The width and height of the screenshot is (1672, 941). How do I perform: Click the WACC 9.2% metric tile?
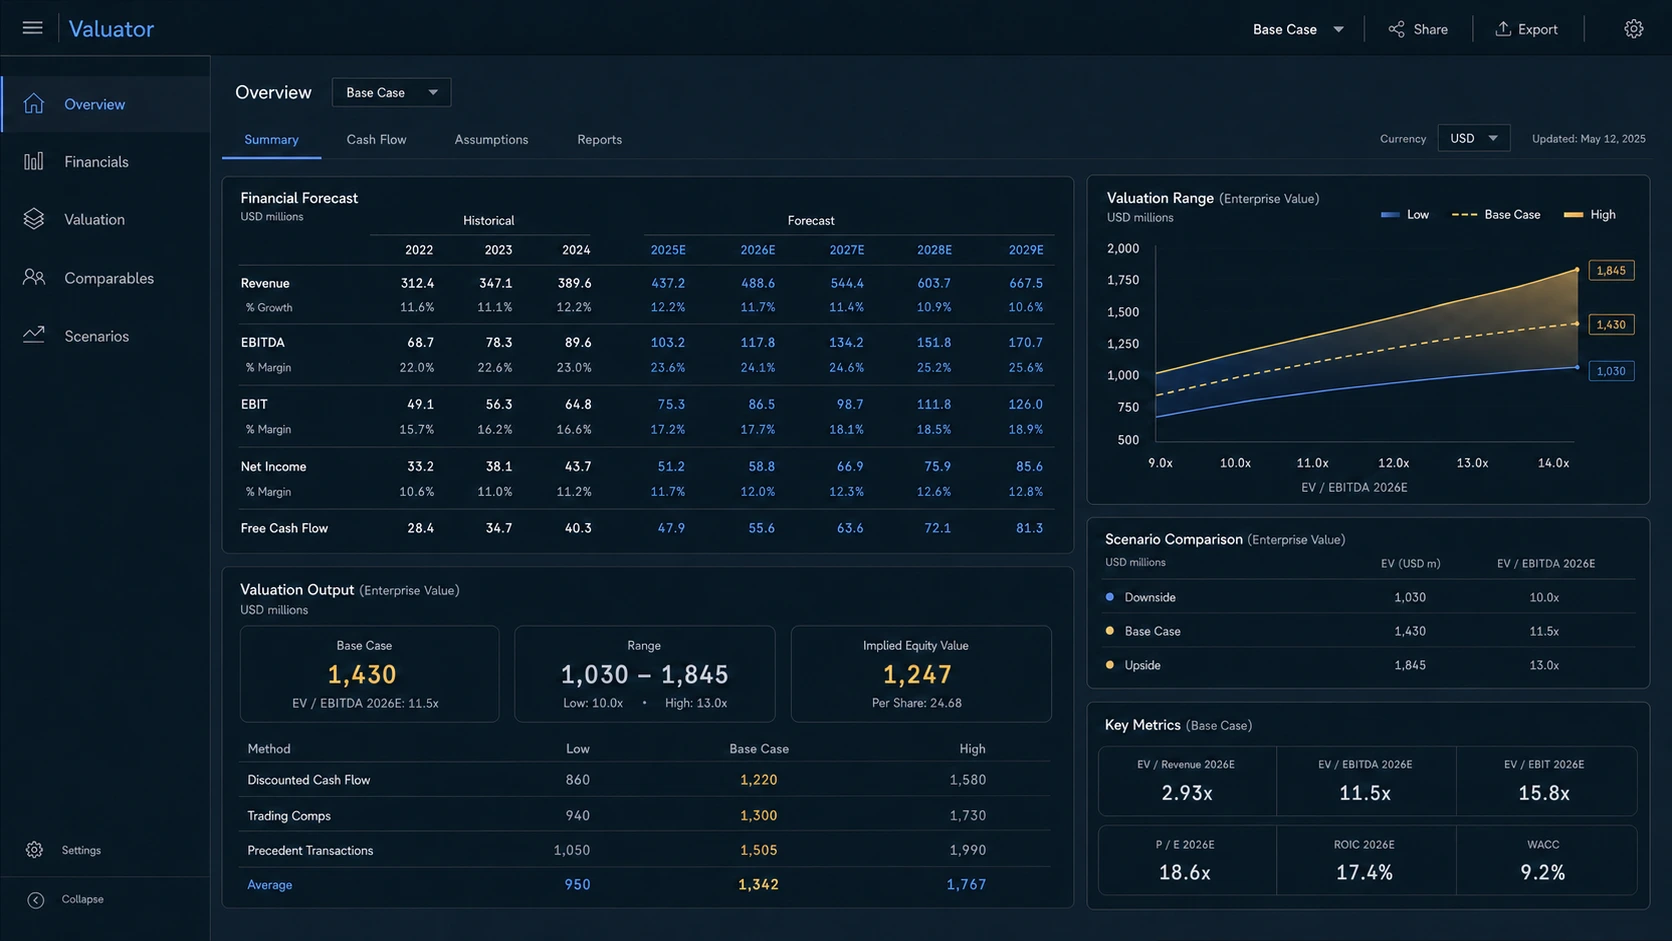coord(1546,860)
